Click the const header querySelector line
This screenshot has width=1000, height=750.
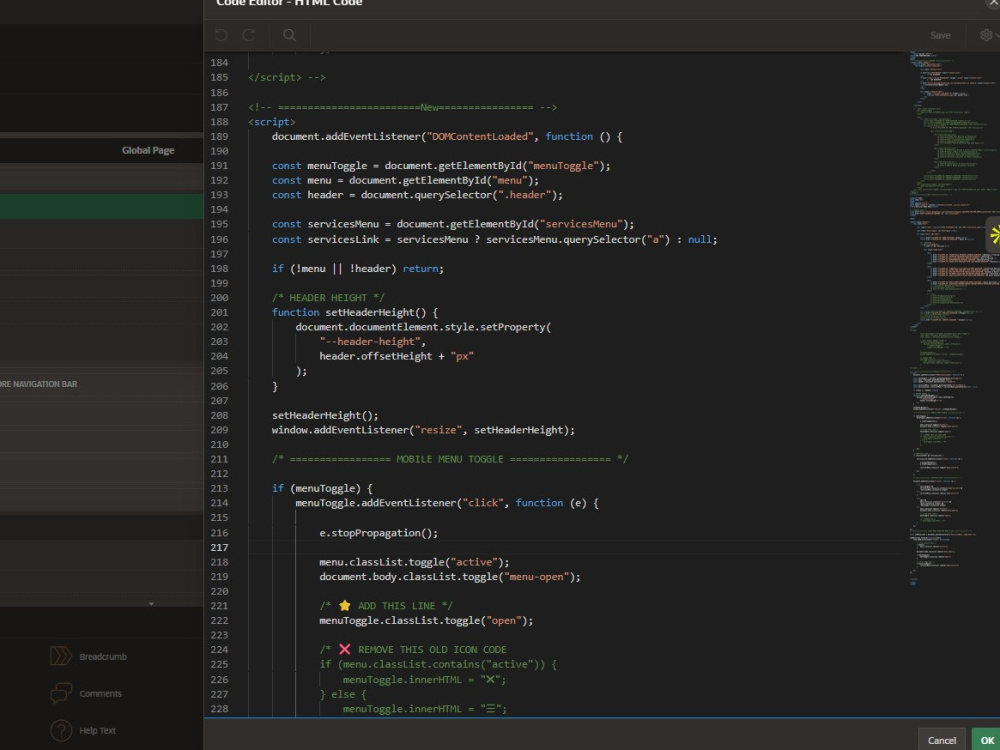[417, 195]
